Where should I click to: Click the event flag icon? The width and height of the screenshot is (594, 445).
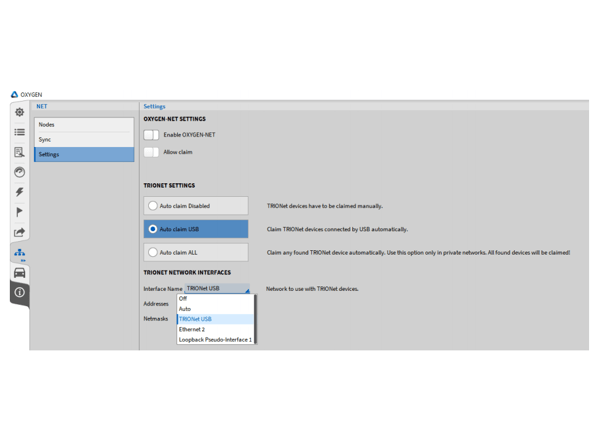coord(20,212)
